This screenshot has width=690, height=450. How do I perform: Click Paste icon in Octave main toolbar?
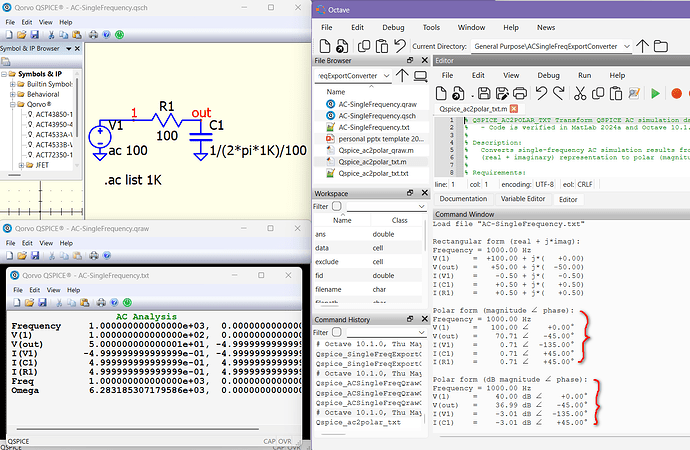[x=382, y=46]
